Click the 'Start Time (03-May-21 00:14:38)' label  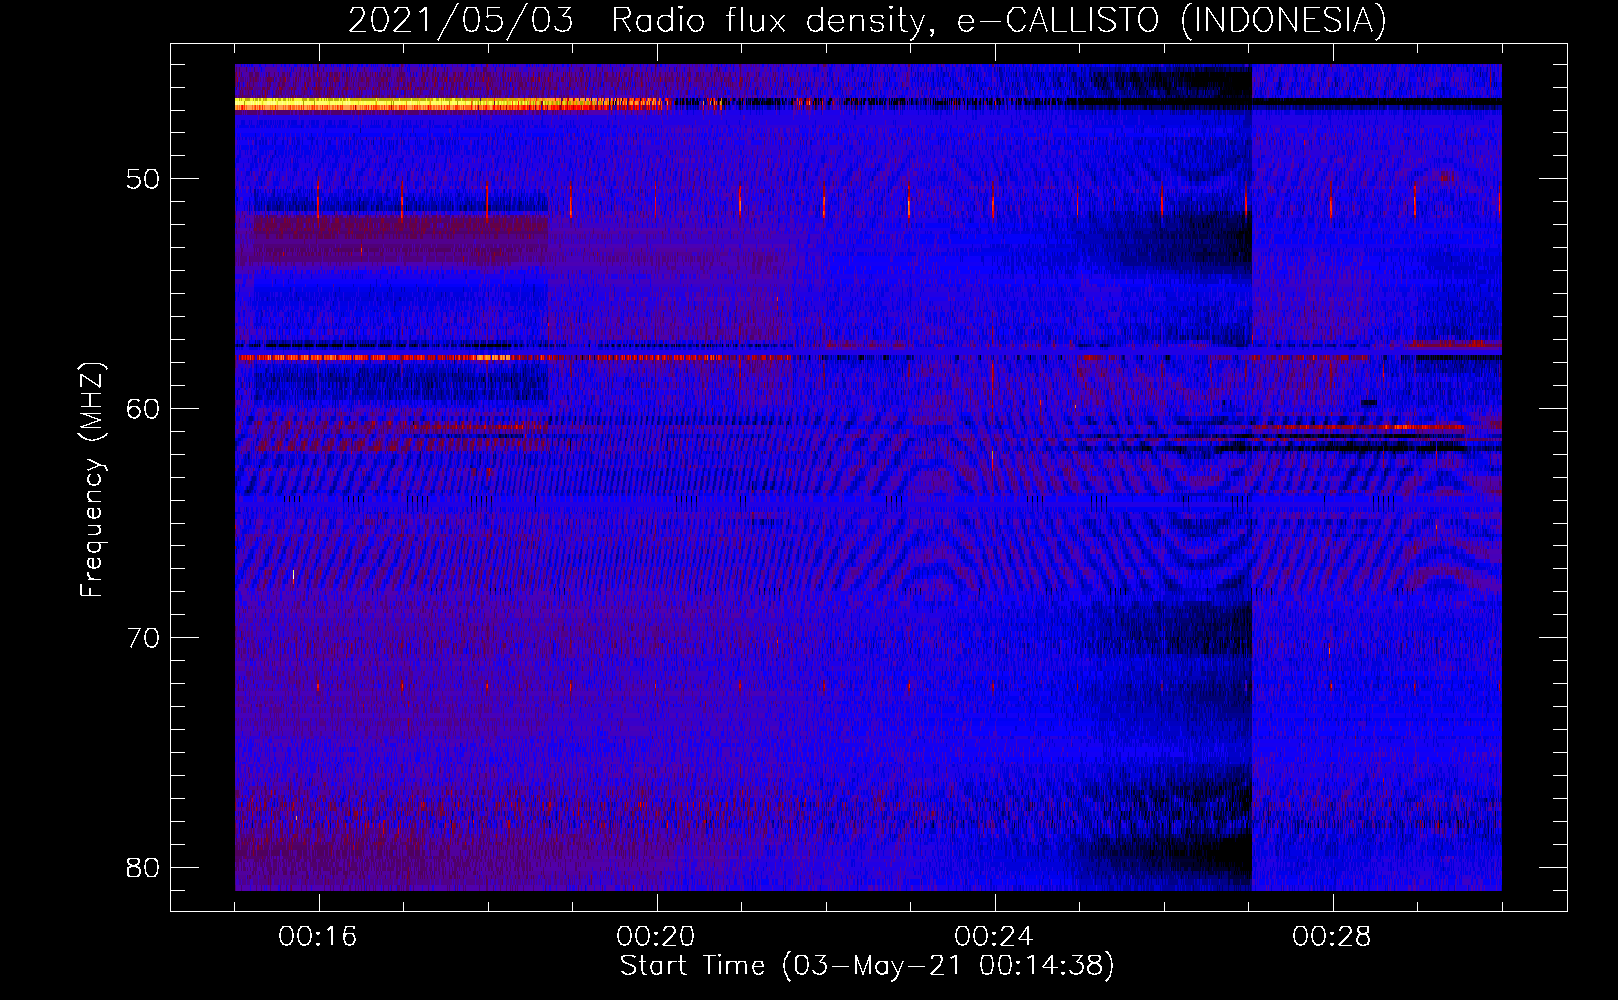click(x=867, y=966)
